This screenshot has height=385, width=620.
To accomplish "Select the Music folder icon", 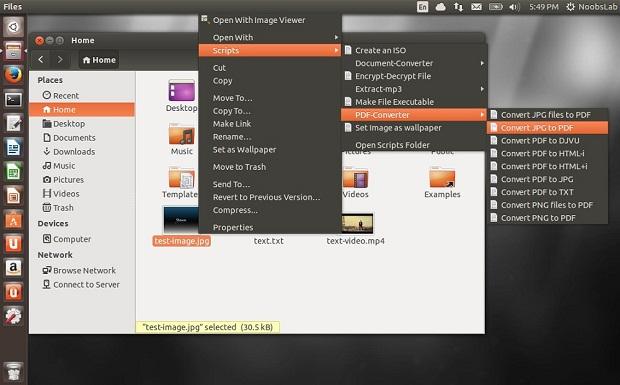I will 181,135.
